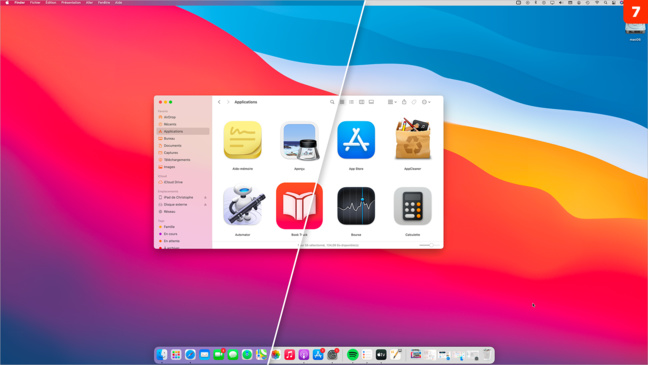Open FaceTime from the Dock
This screenshot has width=648, height=365.
[x=219, y=354]
